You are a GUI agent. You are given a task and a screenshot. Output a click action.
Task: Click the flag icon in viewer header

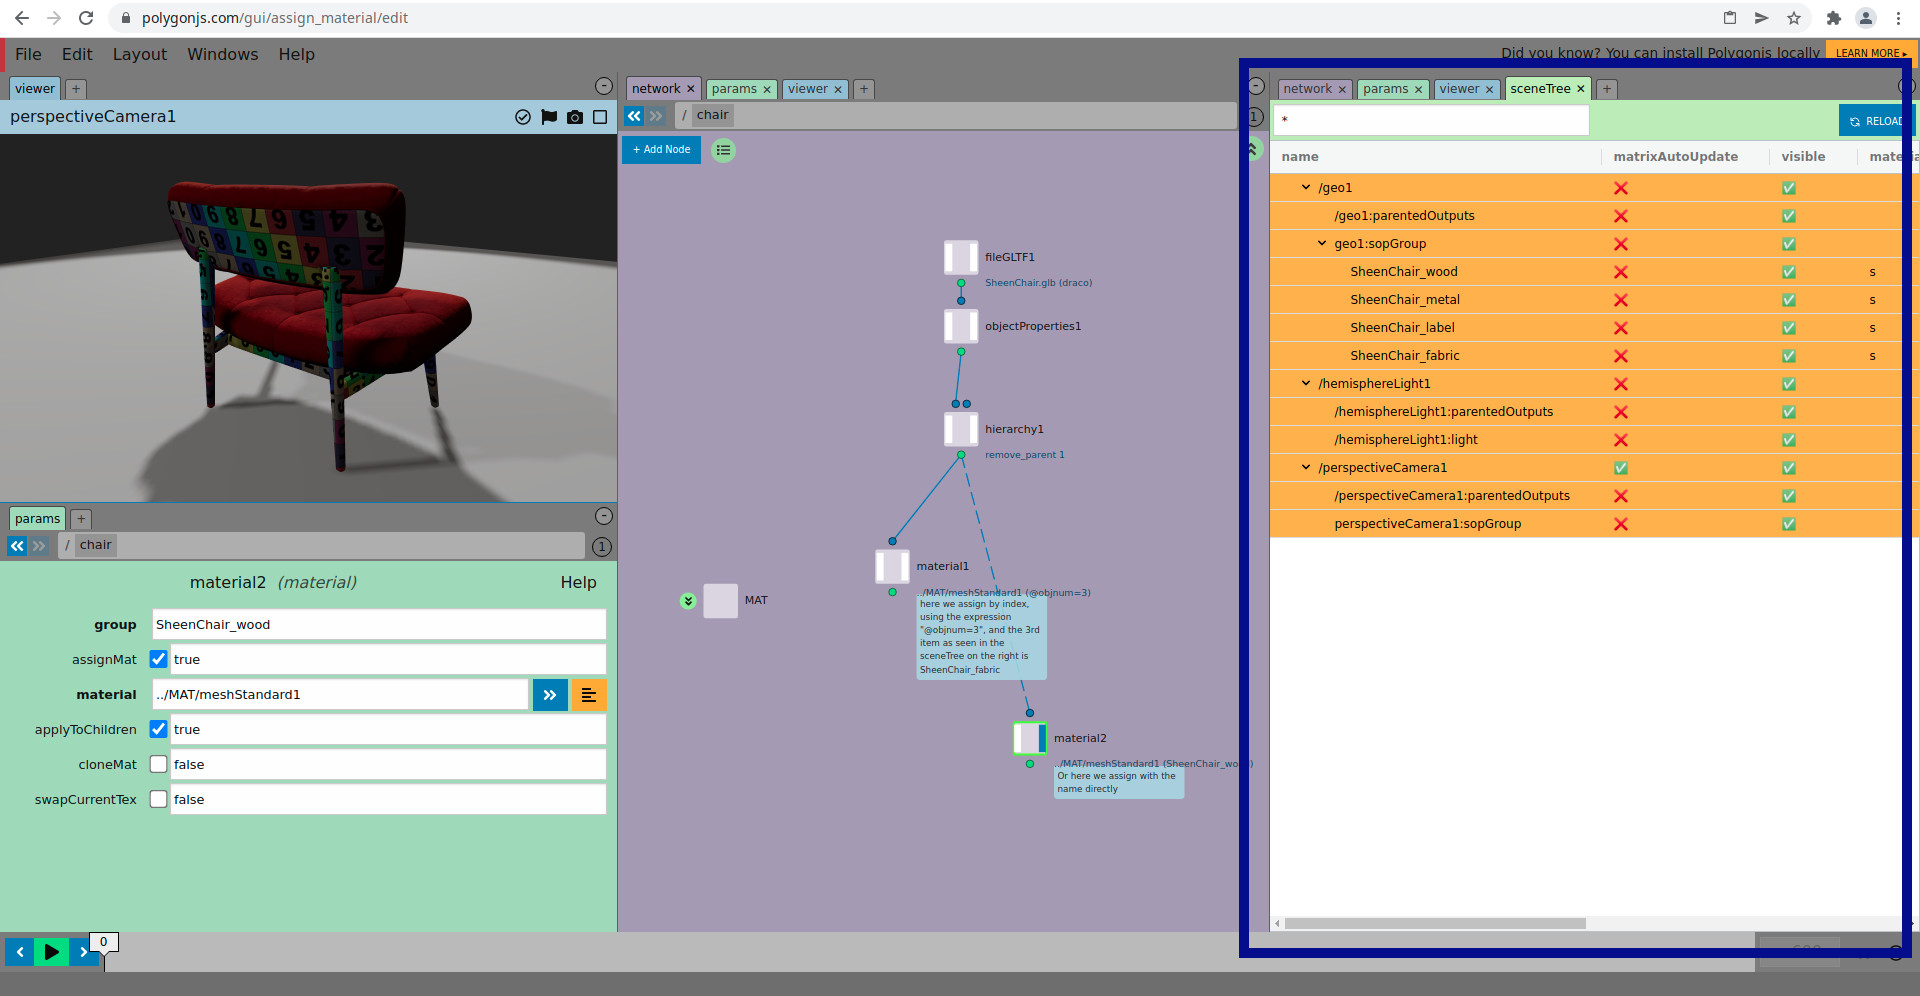coord(549,117)
